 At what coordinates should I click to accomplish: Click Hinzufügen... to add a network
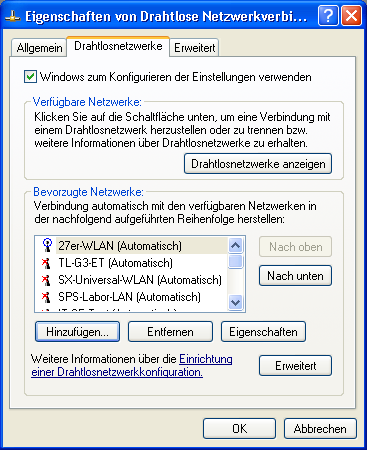point(77,332)
